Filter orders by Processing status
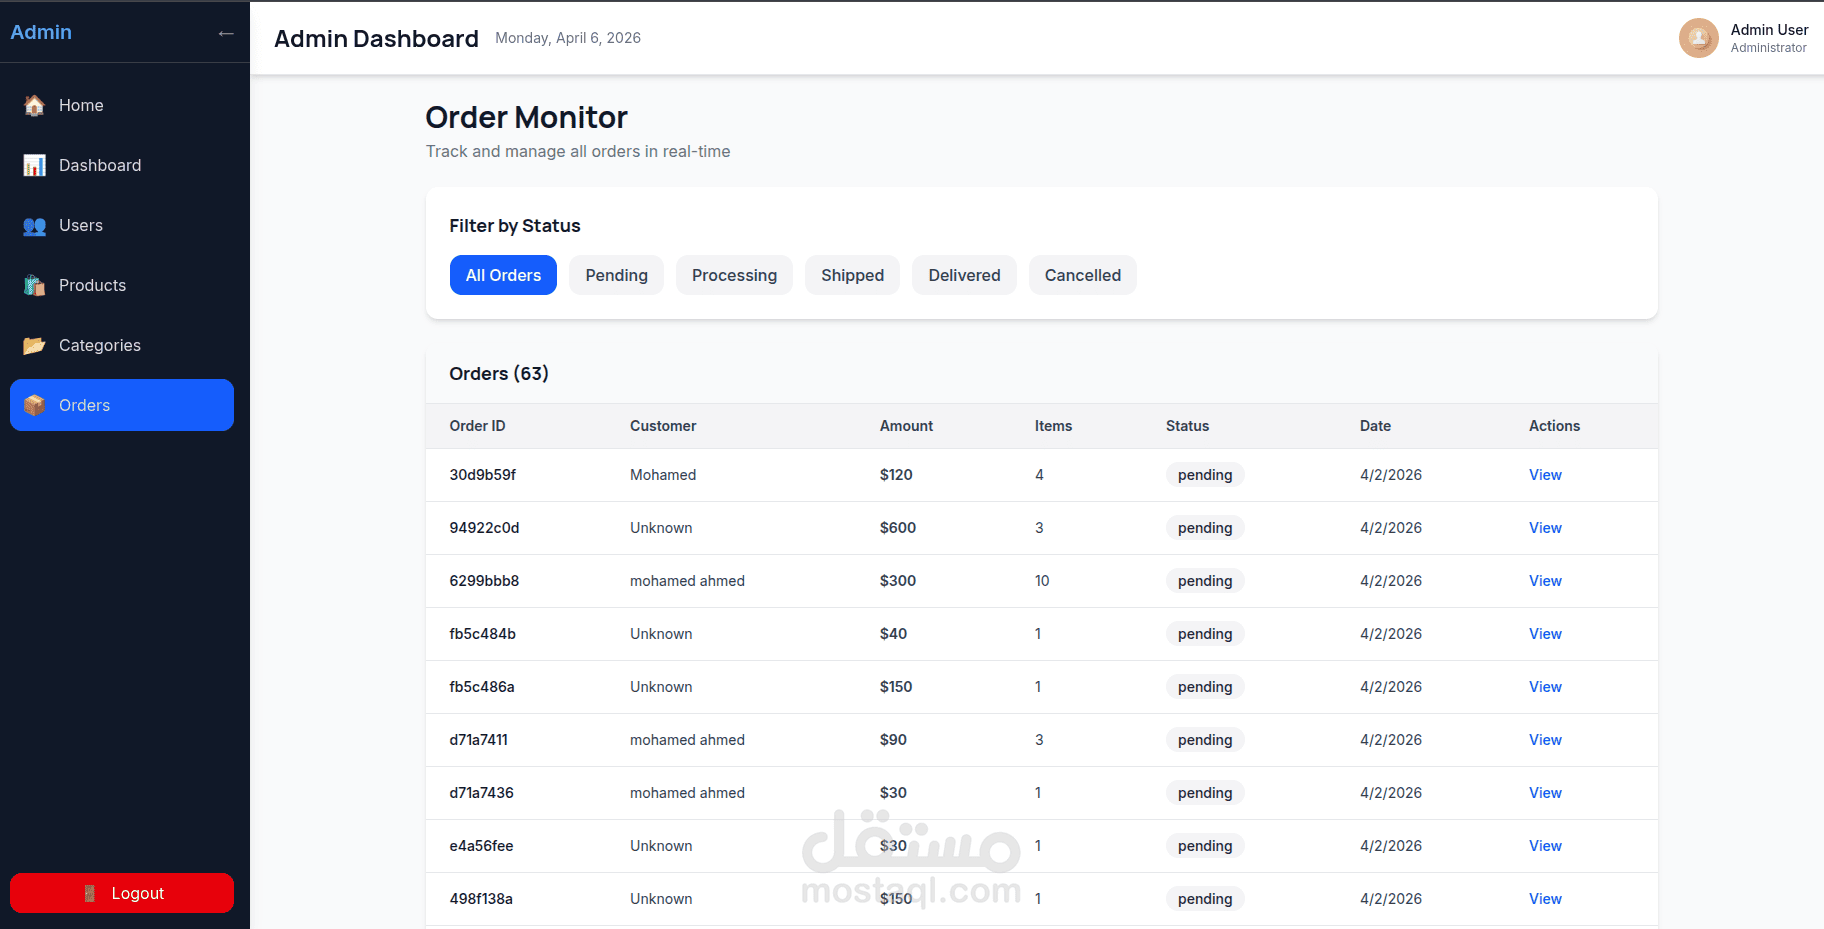 click(734, 275)
